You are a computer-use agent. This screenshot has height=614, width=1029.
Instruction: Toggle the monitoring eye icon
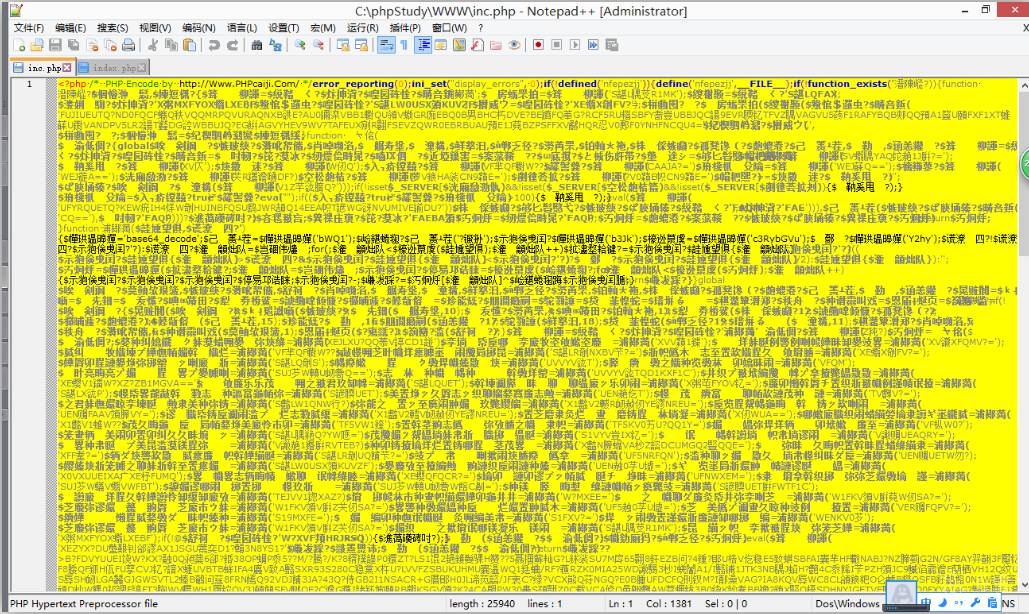(514, 45)
